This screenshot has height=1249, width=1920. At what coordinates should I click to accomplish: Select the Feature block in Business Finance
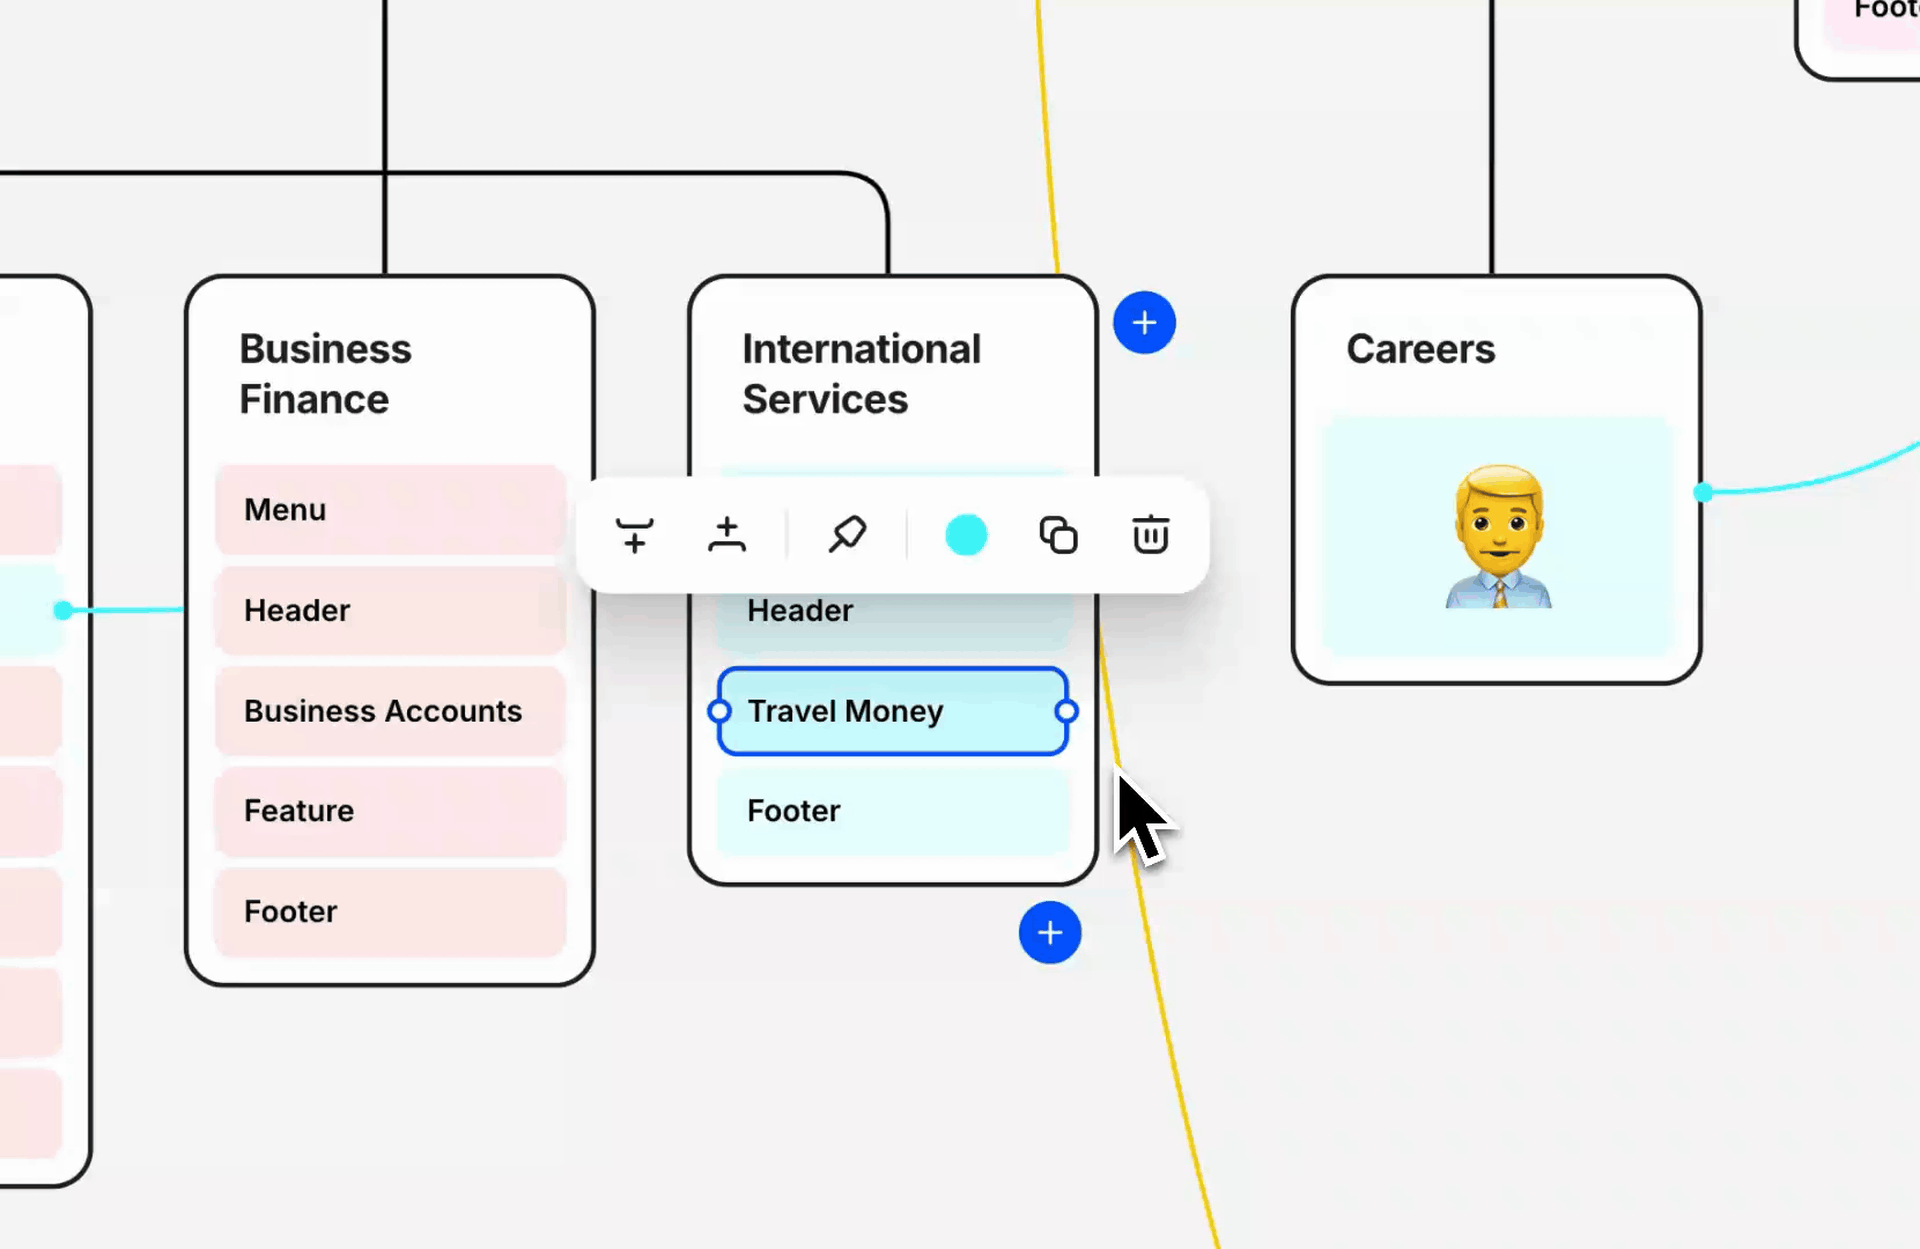tap(390, 811)
